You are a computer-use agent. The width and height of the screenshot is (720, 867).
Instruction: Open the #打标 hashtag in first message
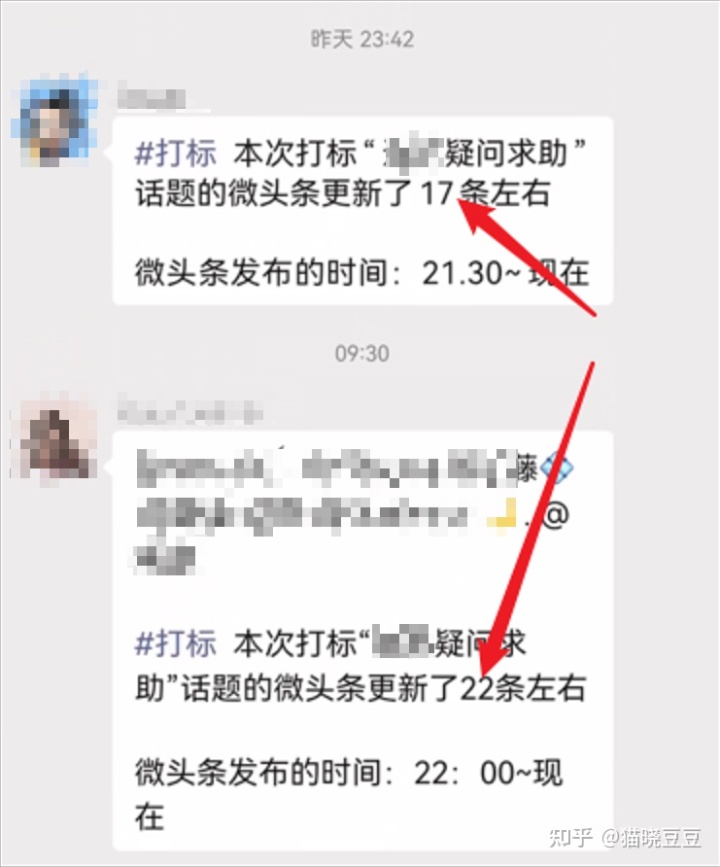pos(176,152)
